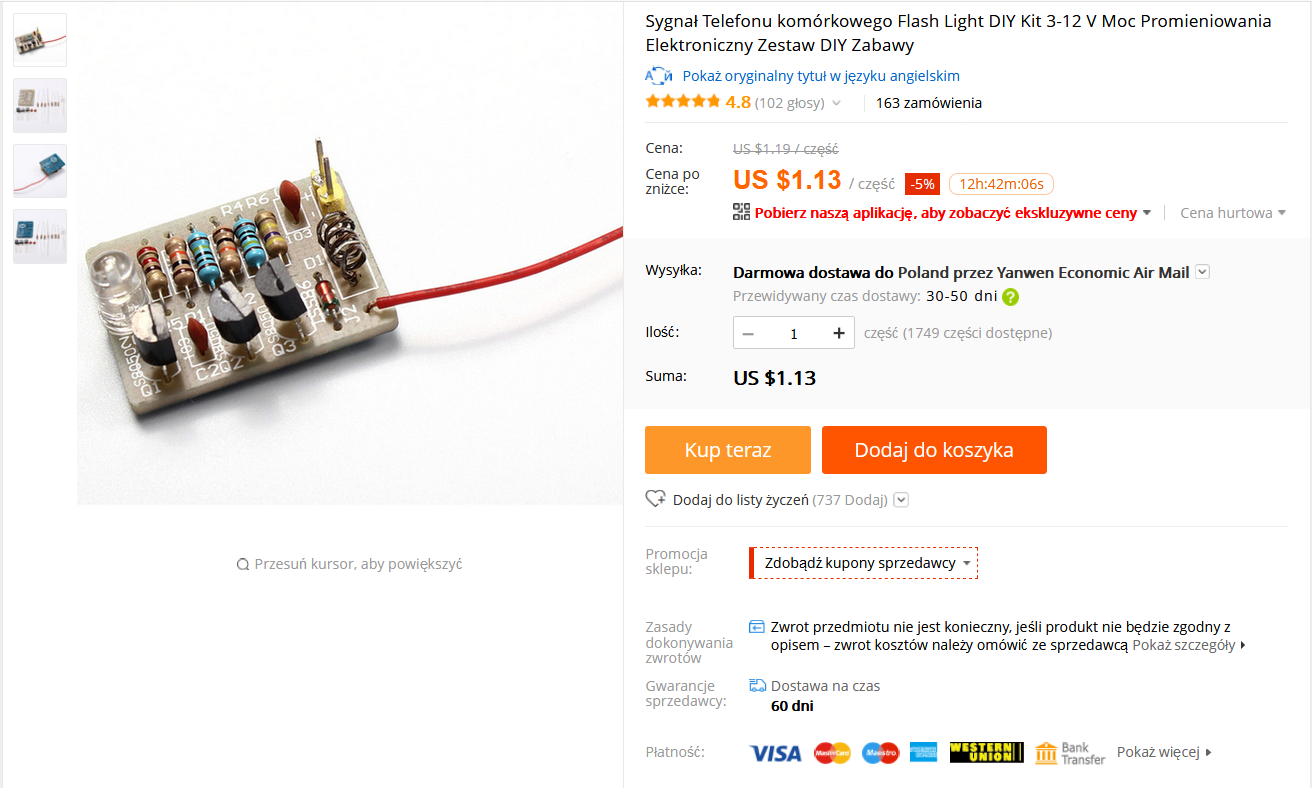Screen dimensions: 1312x788
Task: Click the translate icon beside original title link
Action: click(x=658, y=76)
